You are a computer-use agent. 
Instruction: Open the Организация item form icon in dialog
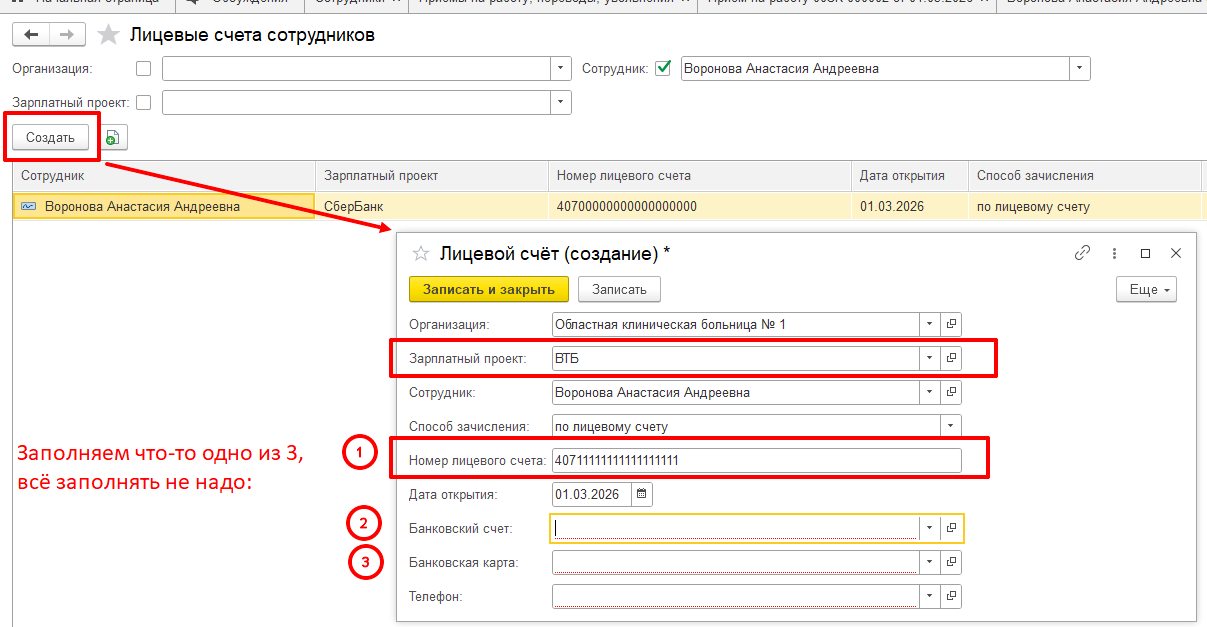pos(952,324)
